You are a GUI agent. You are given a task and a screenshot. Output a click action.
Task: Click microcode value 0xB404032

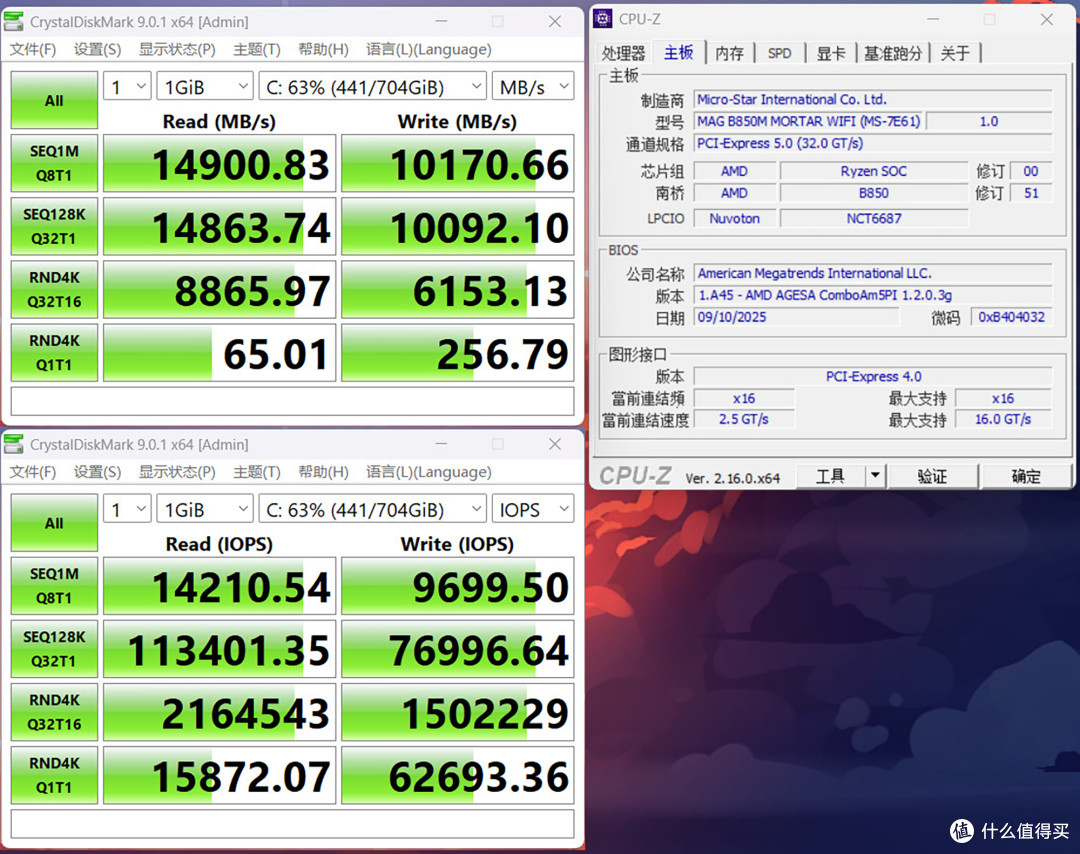pos(1011,317)
